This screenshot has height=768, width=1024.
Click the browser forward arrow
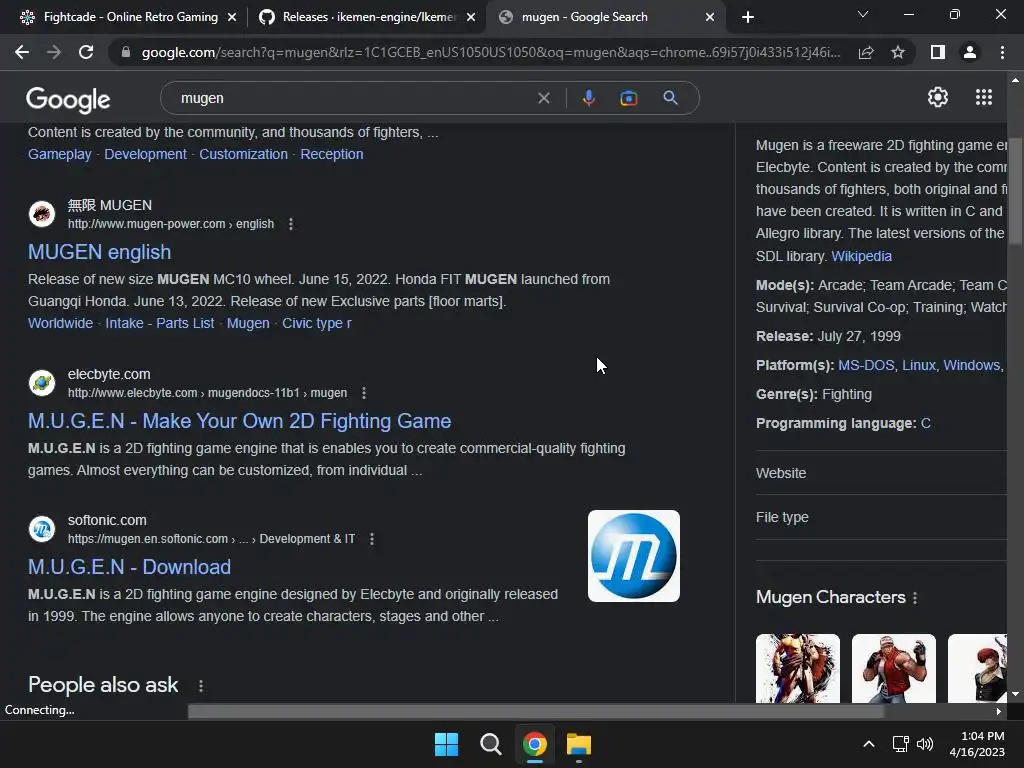click(54, 52)
